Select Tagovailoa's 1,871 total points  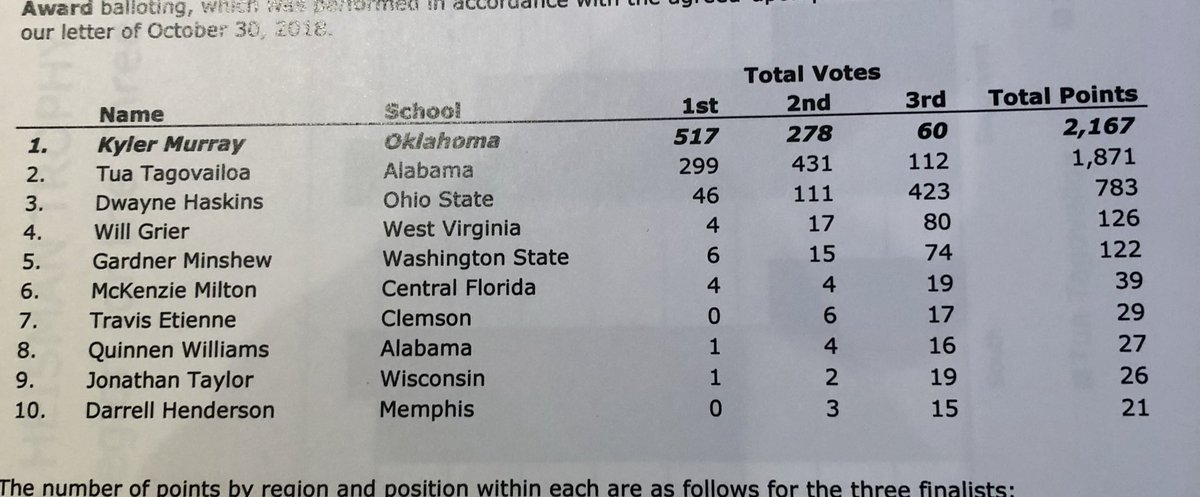1104,156
